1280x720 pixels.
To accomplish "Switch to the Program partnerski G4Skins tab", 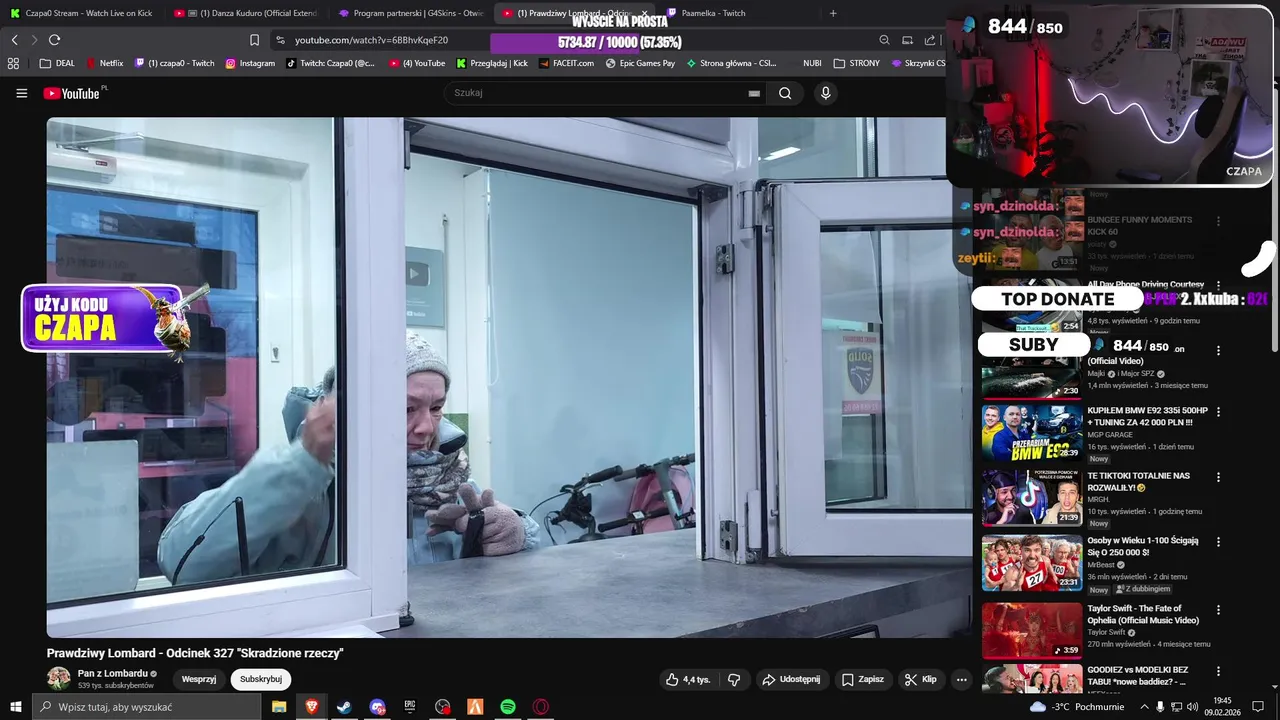I will pos(411,13).
